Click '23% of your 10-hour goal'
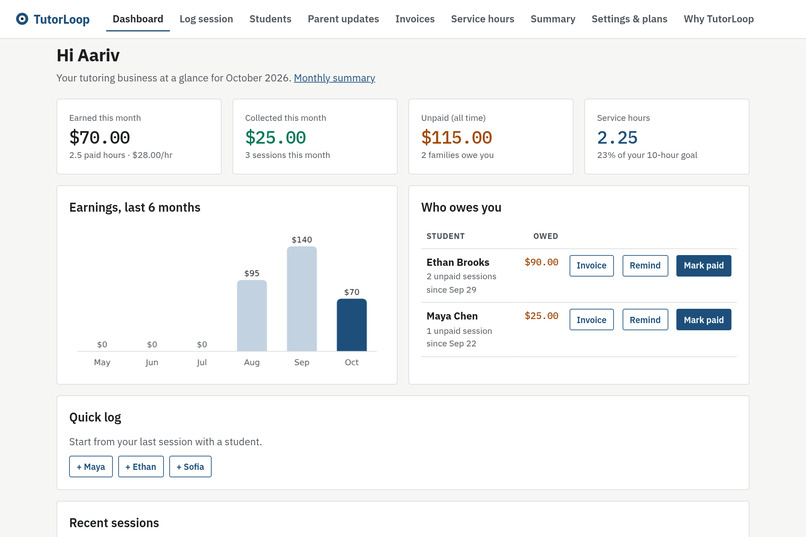This screenshot has width=806, height=537. tap(647, 155)
